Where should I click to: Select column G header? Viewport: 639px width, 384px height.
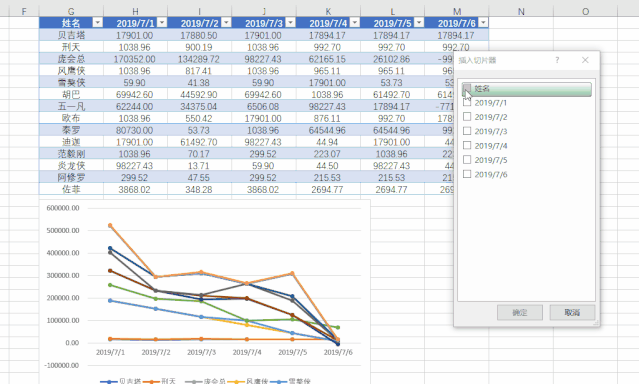(x=71, y=11)
